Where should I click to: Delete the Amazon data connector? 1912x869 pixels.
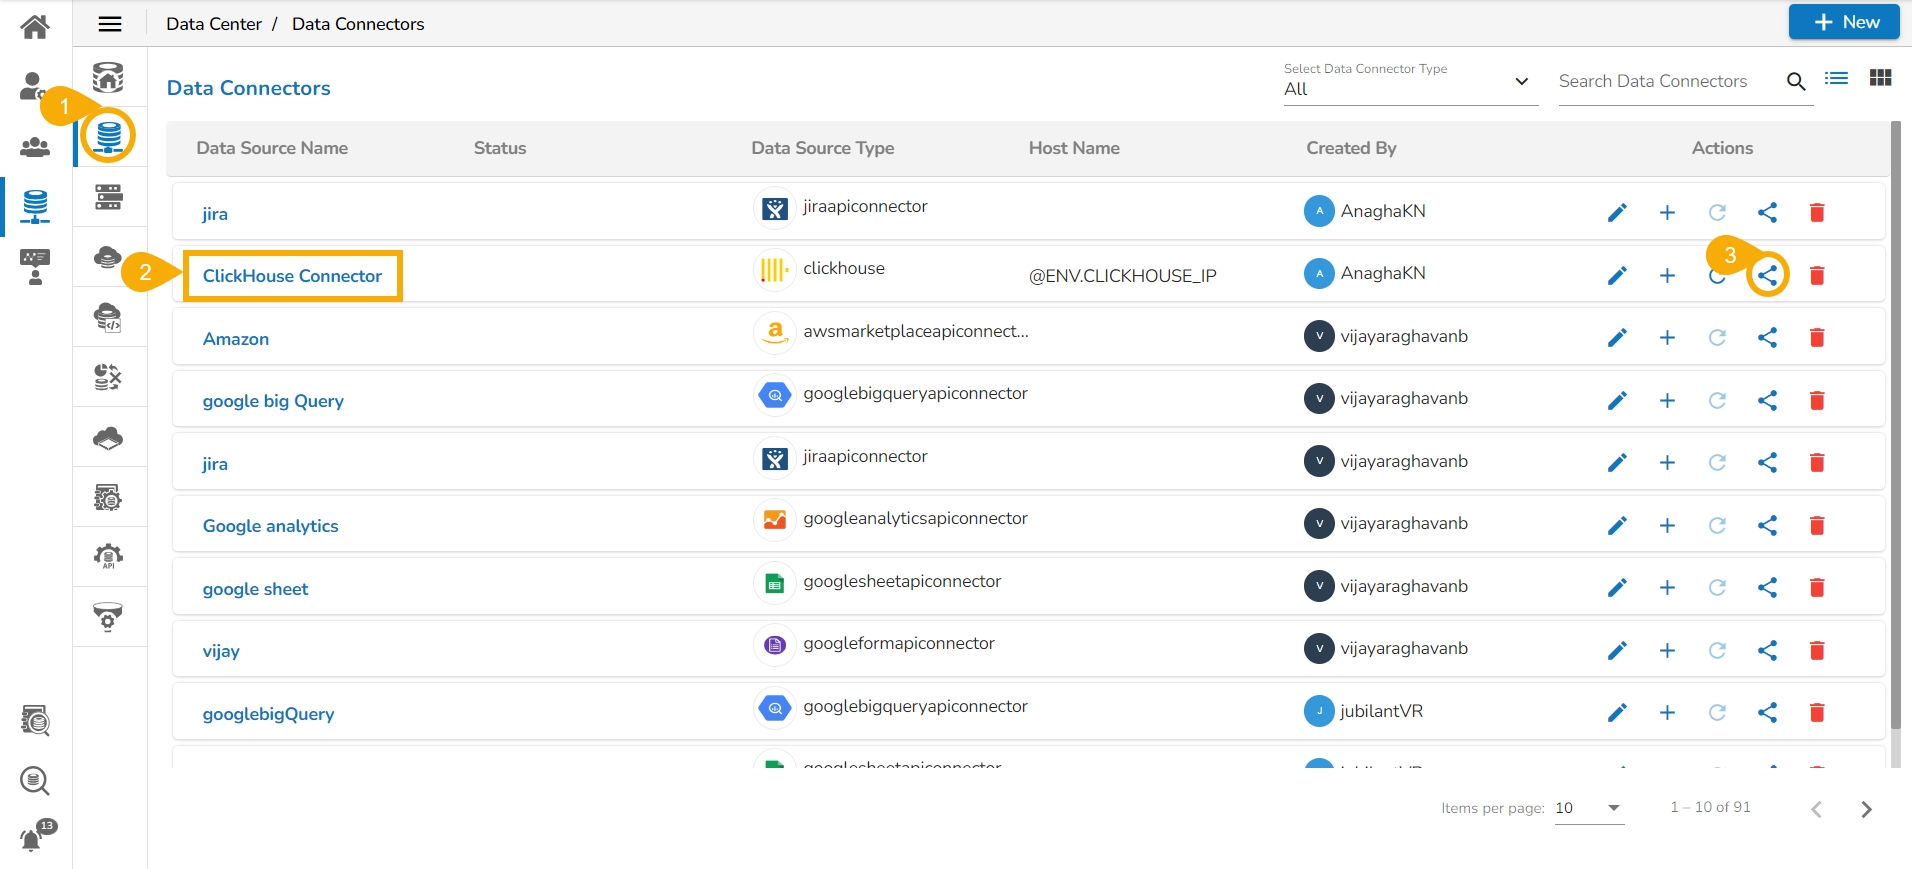point(1817,338)
